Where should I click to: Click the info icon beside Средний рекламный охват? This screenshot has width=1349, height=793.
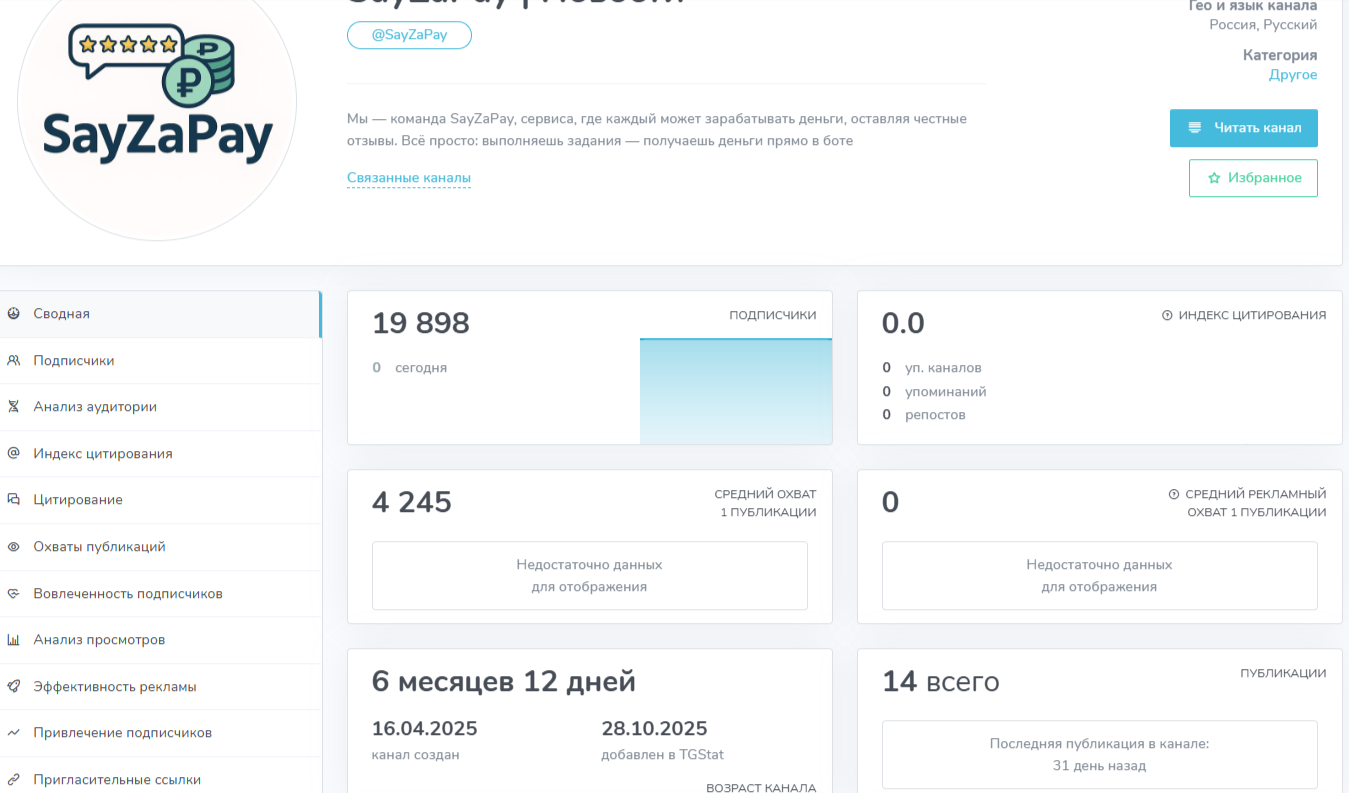pos(1174,494)
